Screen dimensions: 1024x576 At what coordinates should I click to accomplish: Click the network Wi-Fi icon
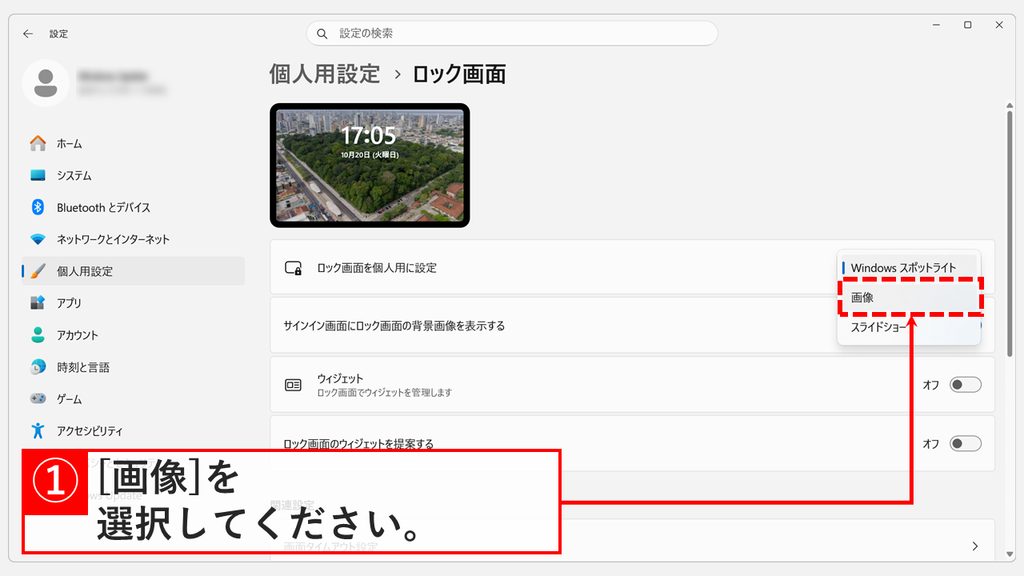tap(38, 239)
